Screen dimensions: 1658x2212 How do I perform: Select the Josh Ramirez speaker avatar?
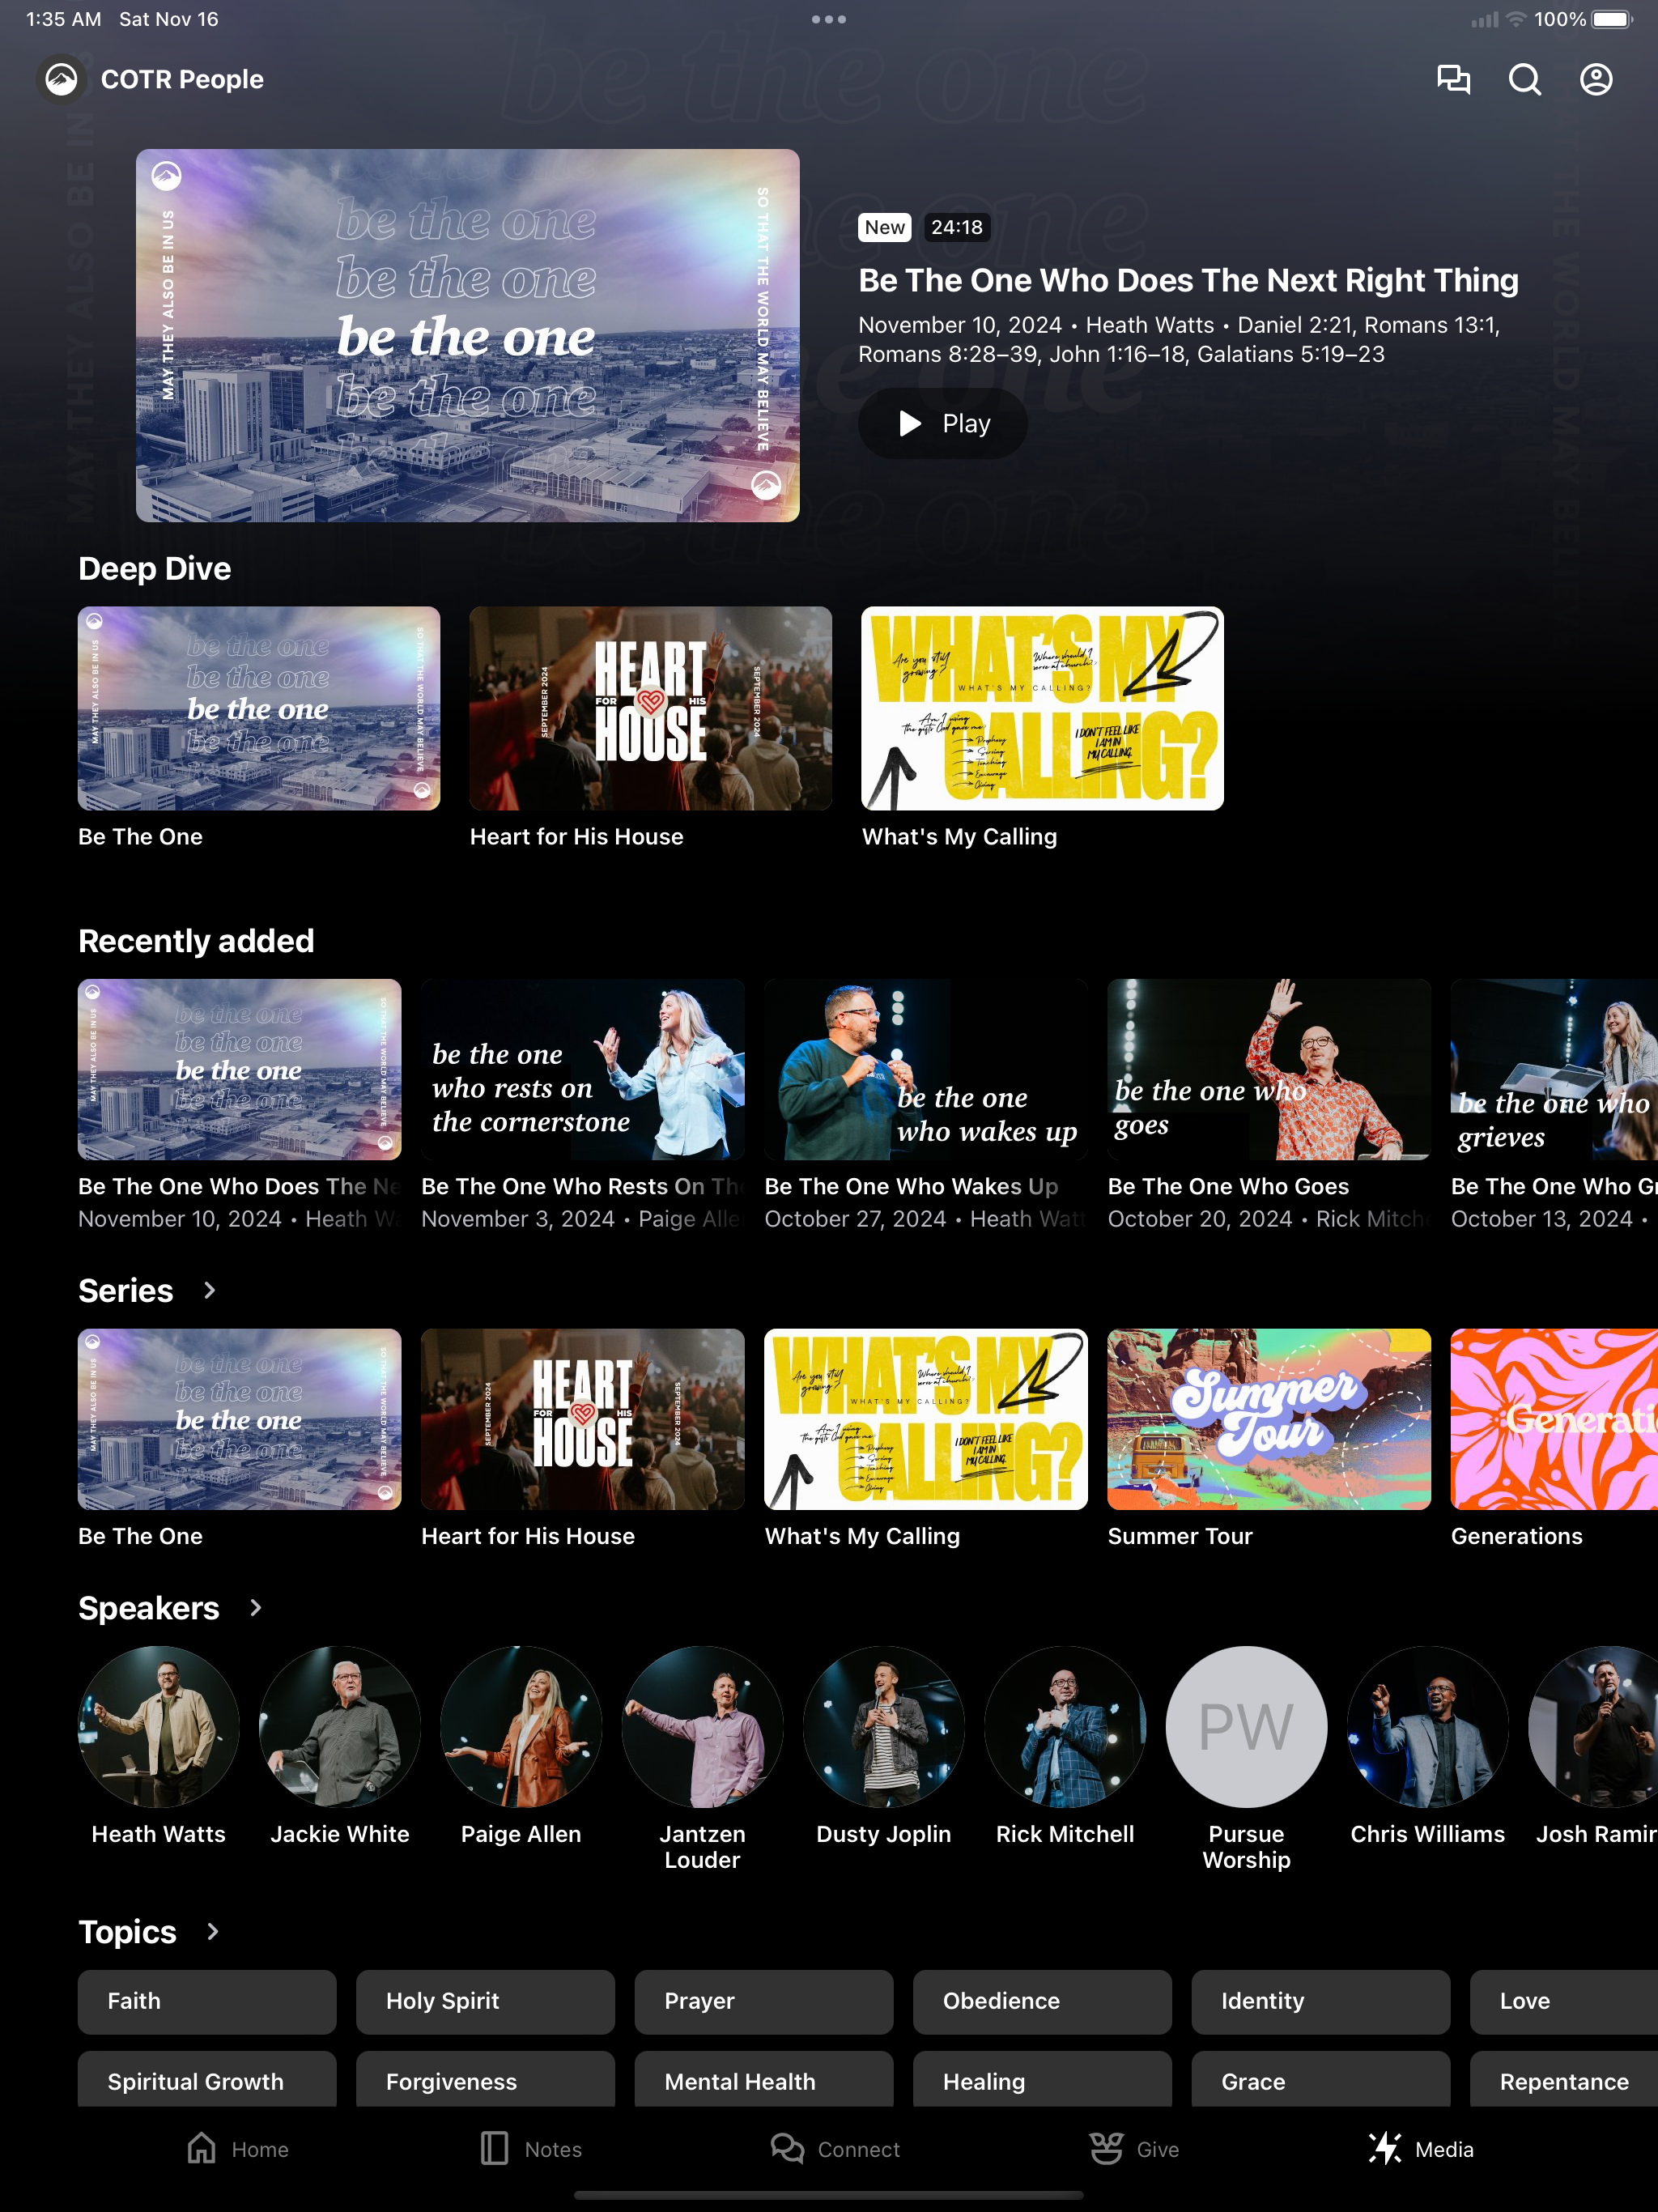click(1593, 1727)
